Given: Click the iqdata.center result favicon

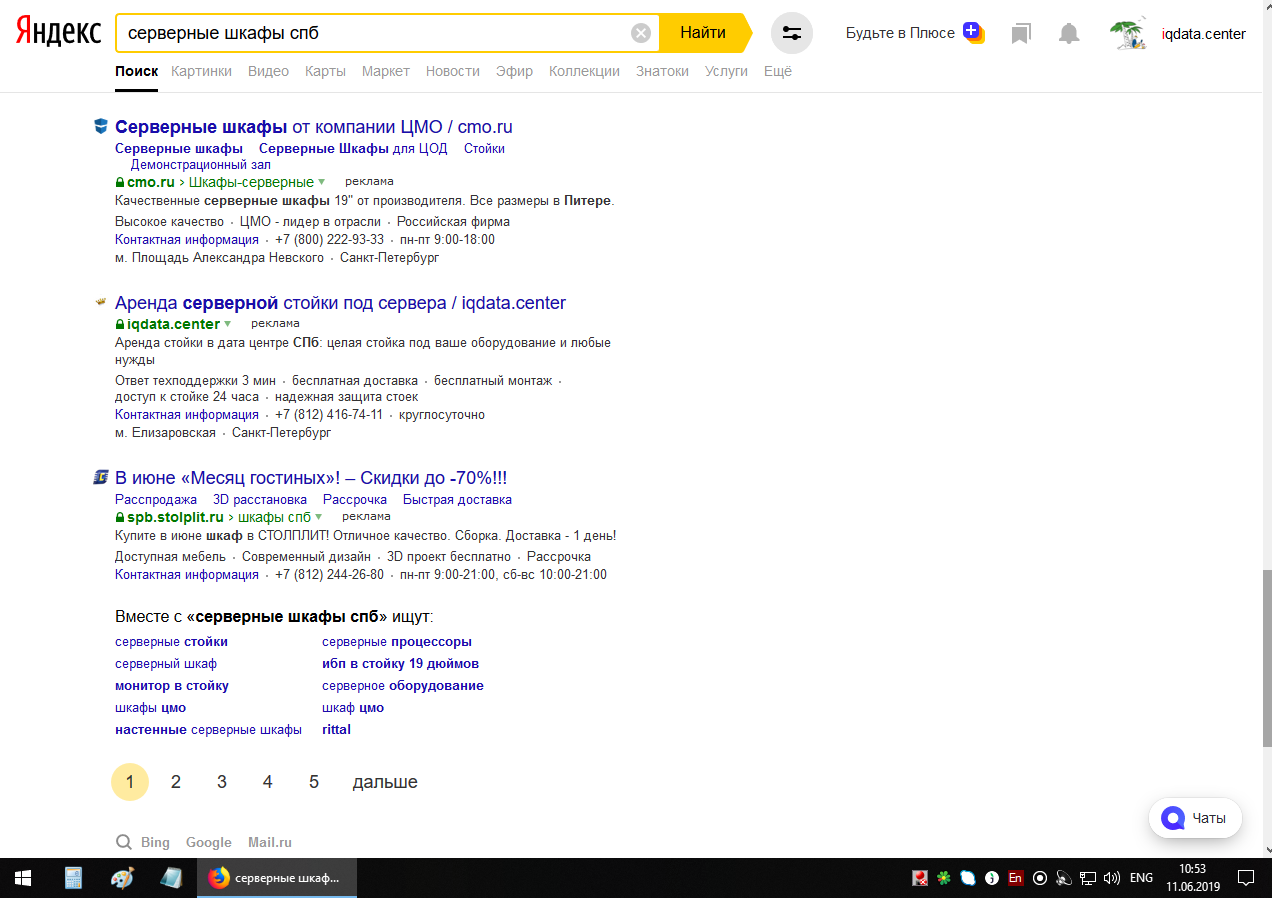Looking at the screenshot, I should [x=100, y=302].
